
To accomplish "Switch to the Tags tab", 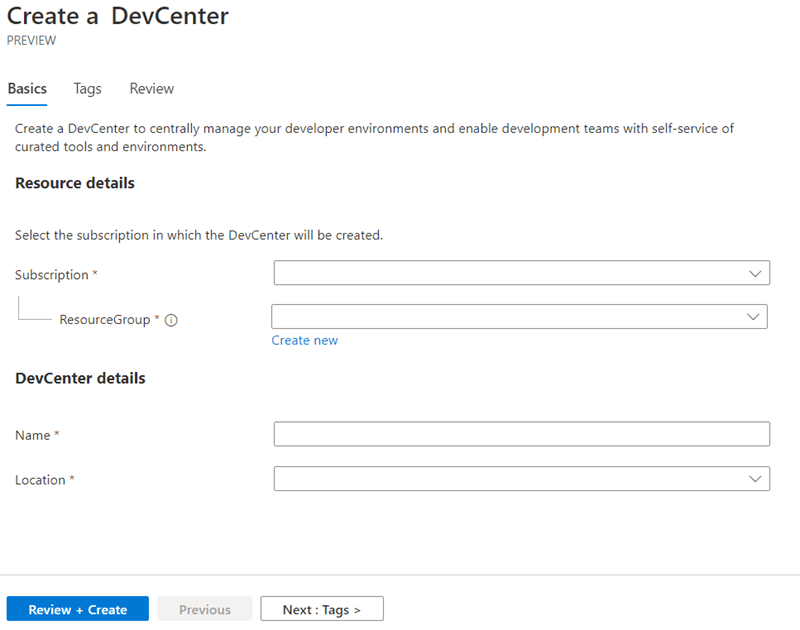I will click(x=87, y=89).
